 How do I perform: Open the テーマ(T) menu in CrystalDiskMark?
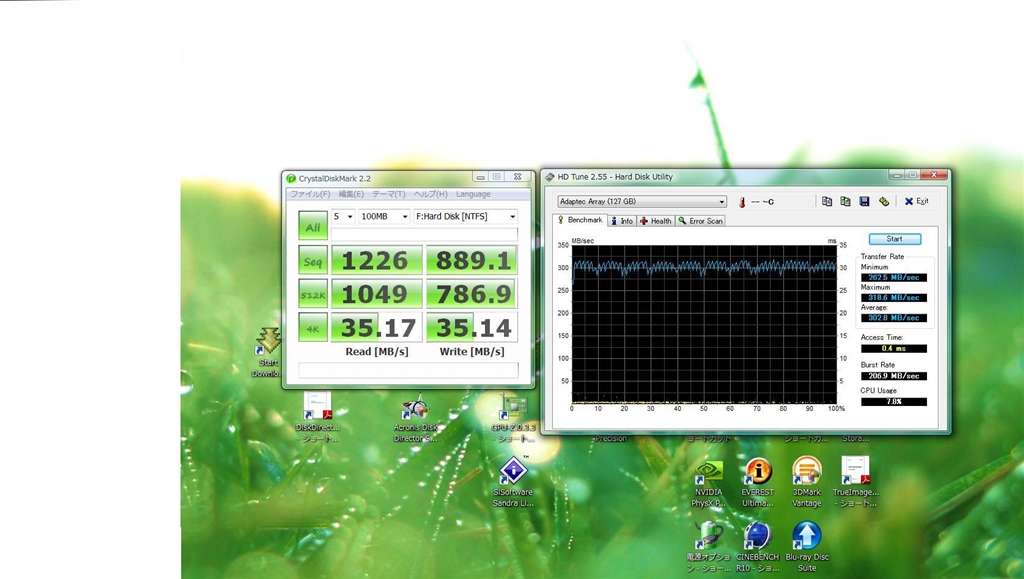(x=389, y=194)
